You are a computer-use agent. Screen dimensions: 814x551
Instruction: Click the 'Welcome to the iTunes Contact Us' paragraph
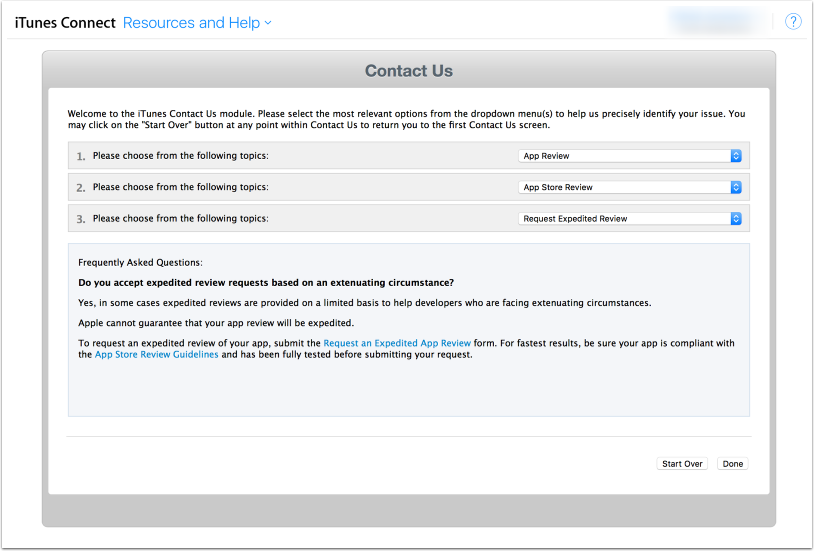[406, 119]
